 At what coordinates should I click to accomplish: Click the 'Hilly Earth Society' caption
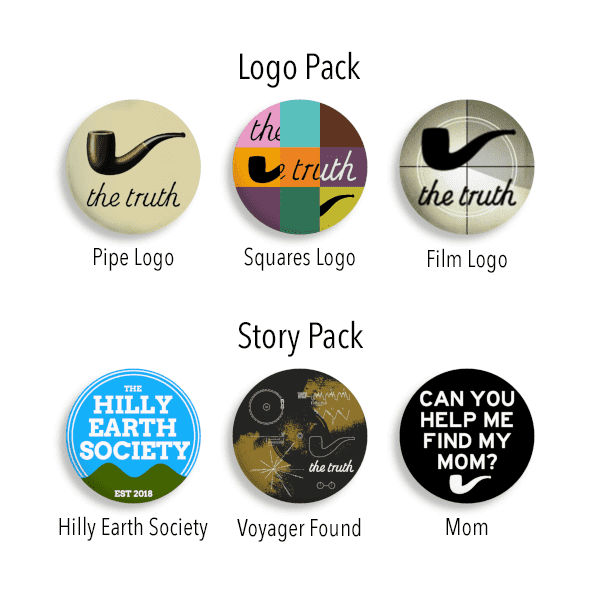tap(133, 528)
